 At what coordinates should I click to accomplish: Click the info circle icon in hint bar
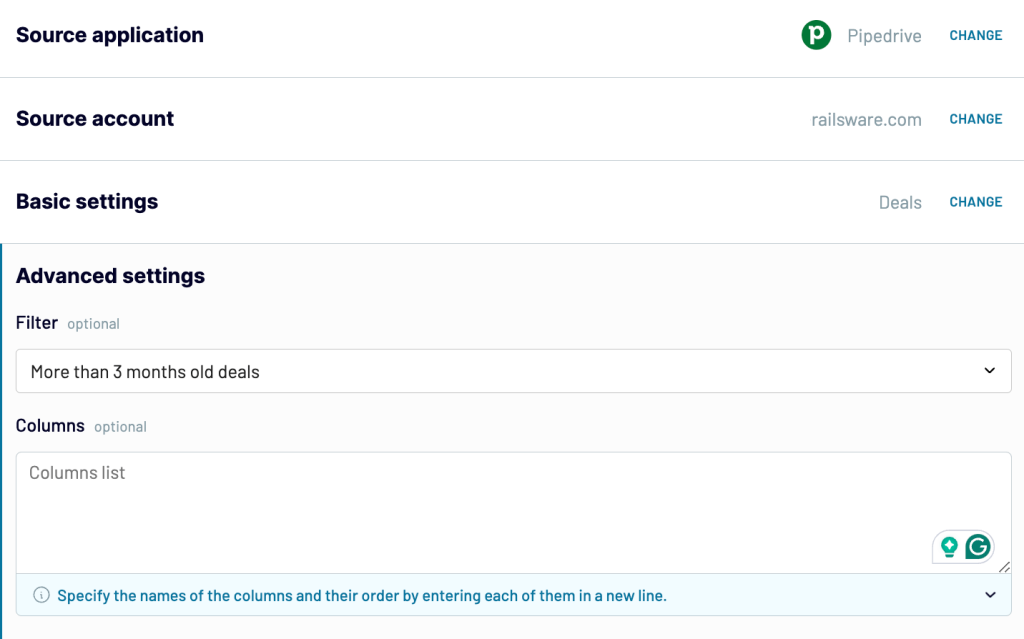tap(41, 595)
